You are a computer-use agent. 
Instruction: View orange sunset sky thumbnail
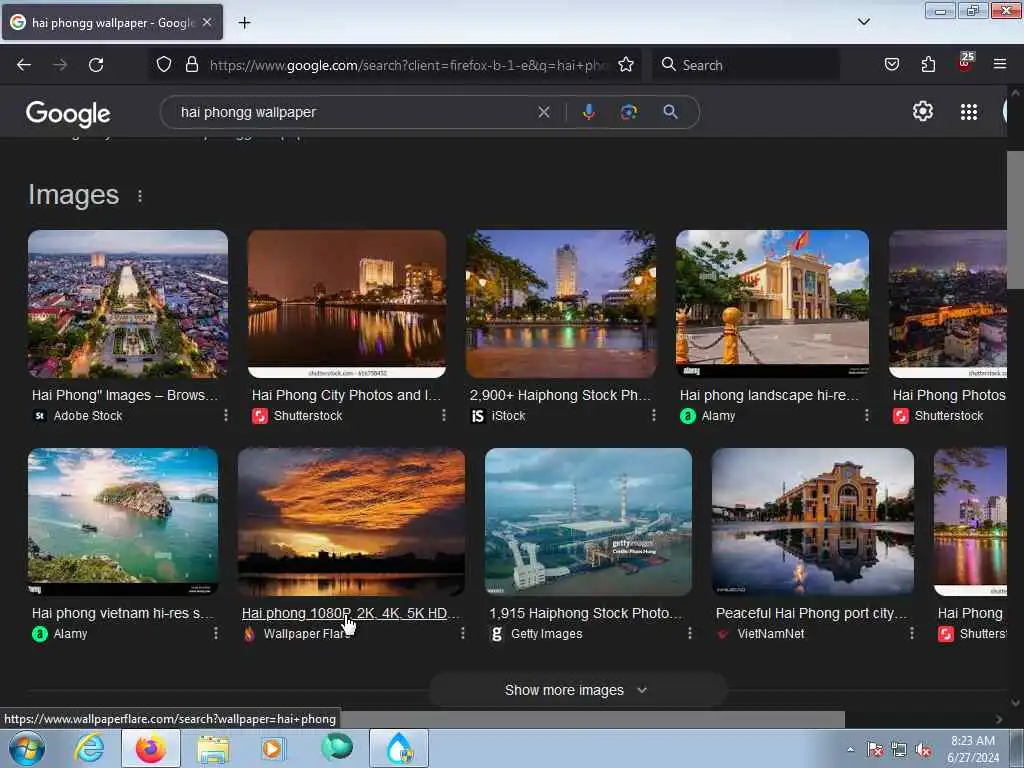click(x=351, y=522)
